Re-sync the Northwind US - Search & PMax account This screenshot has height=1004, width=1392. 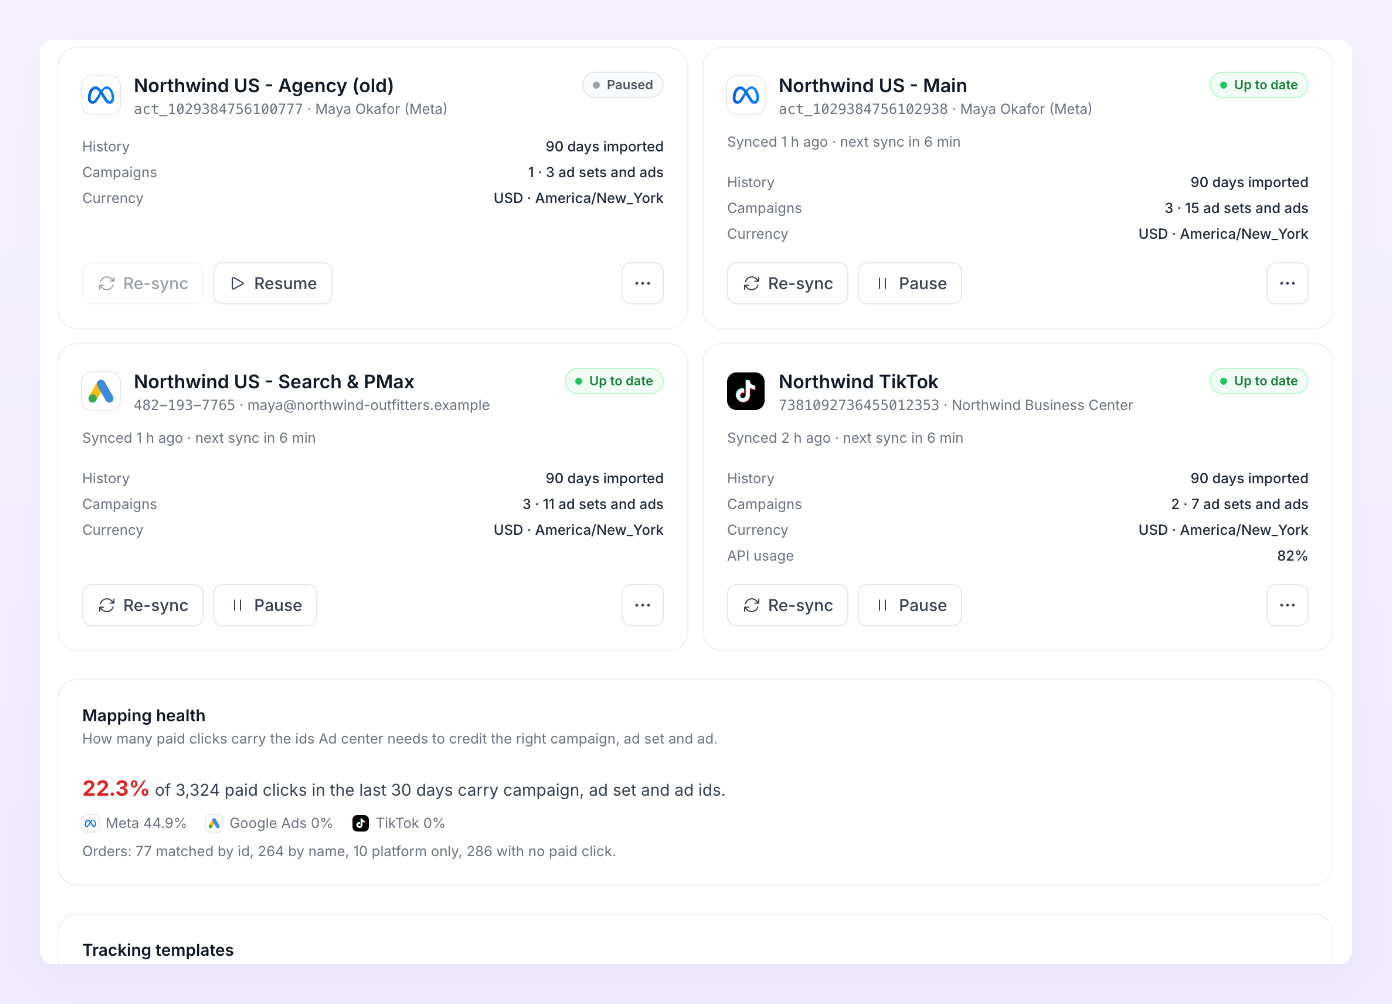143,605
